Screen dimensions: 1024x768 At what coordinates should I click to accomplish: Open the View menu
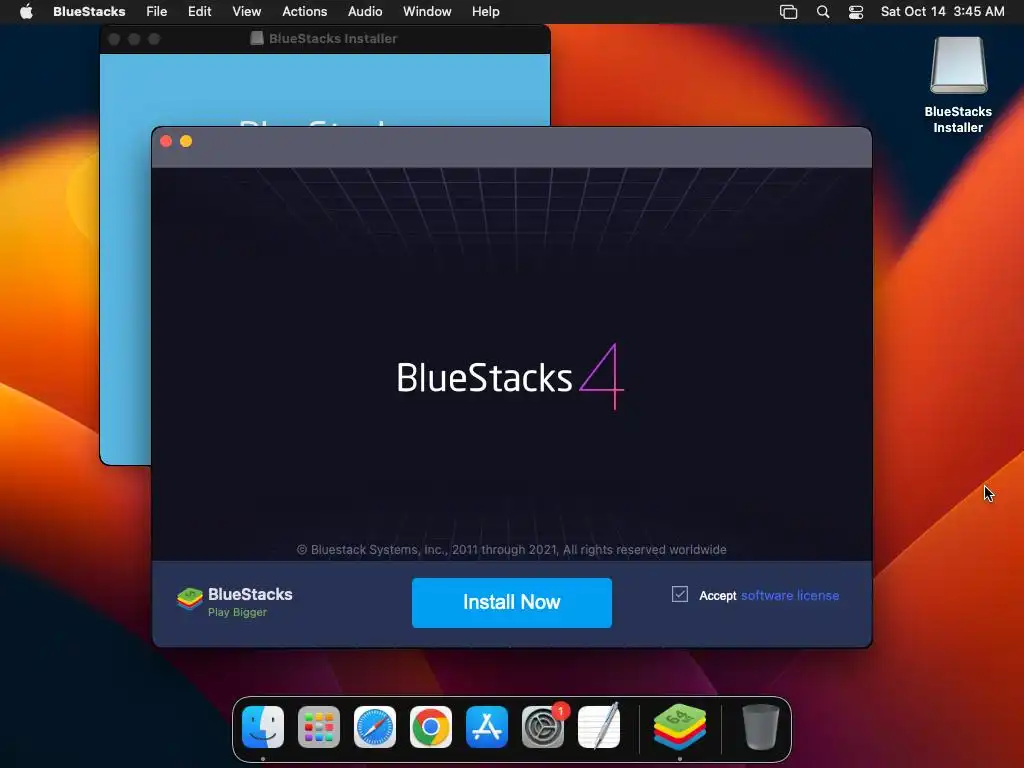(x=247, y=12)
